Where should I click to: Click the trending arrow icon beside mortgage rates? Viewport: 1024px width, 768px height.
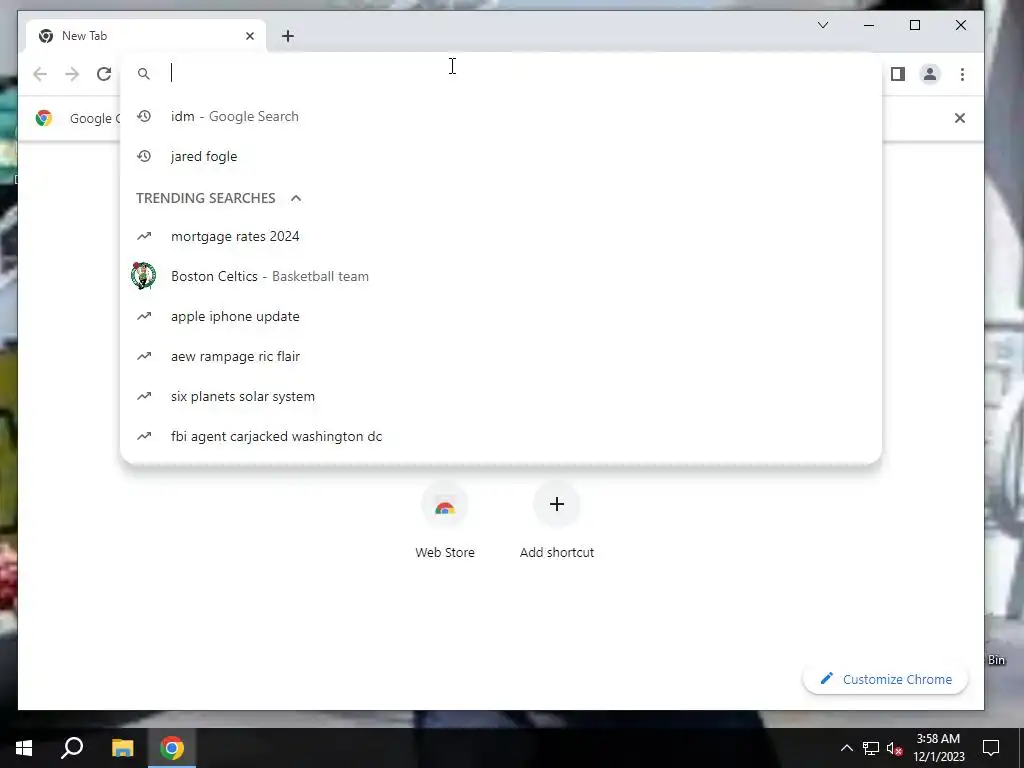(144, 236)
